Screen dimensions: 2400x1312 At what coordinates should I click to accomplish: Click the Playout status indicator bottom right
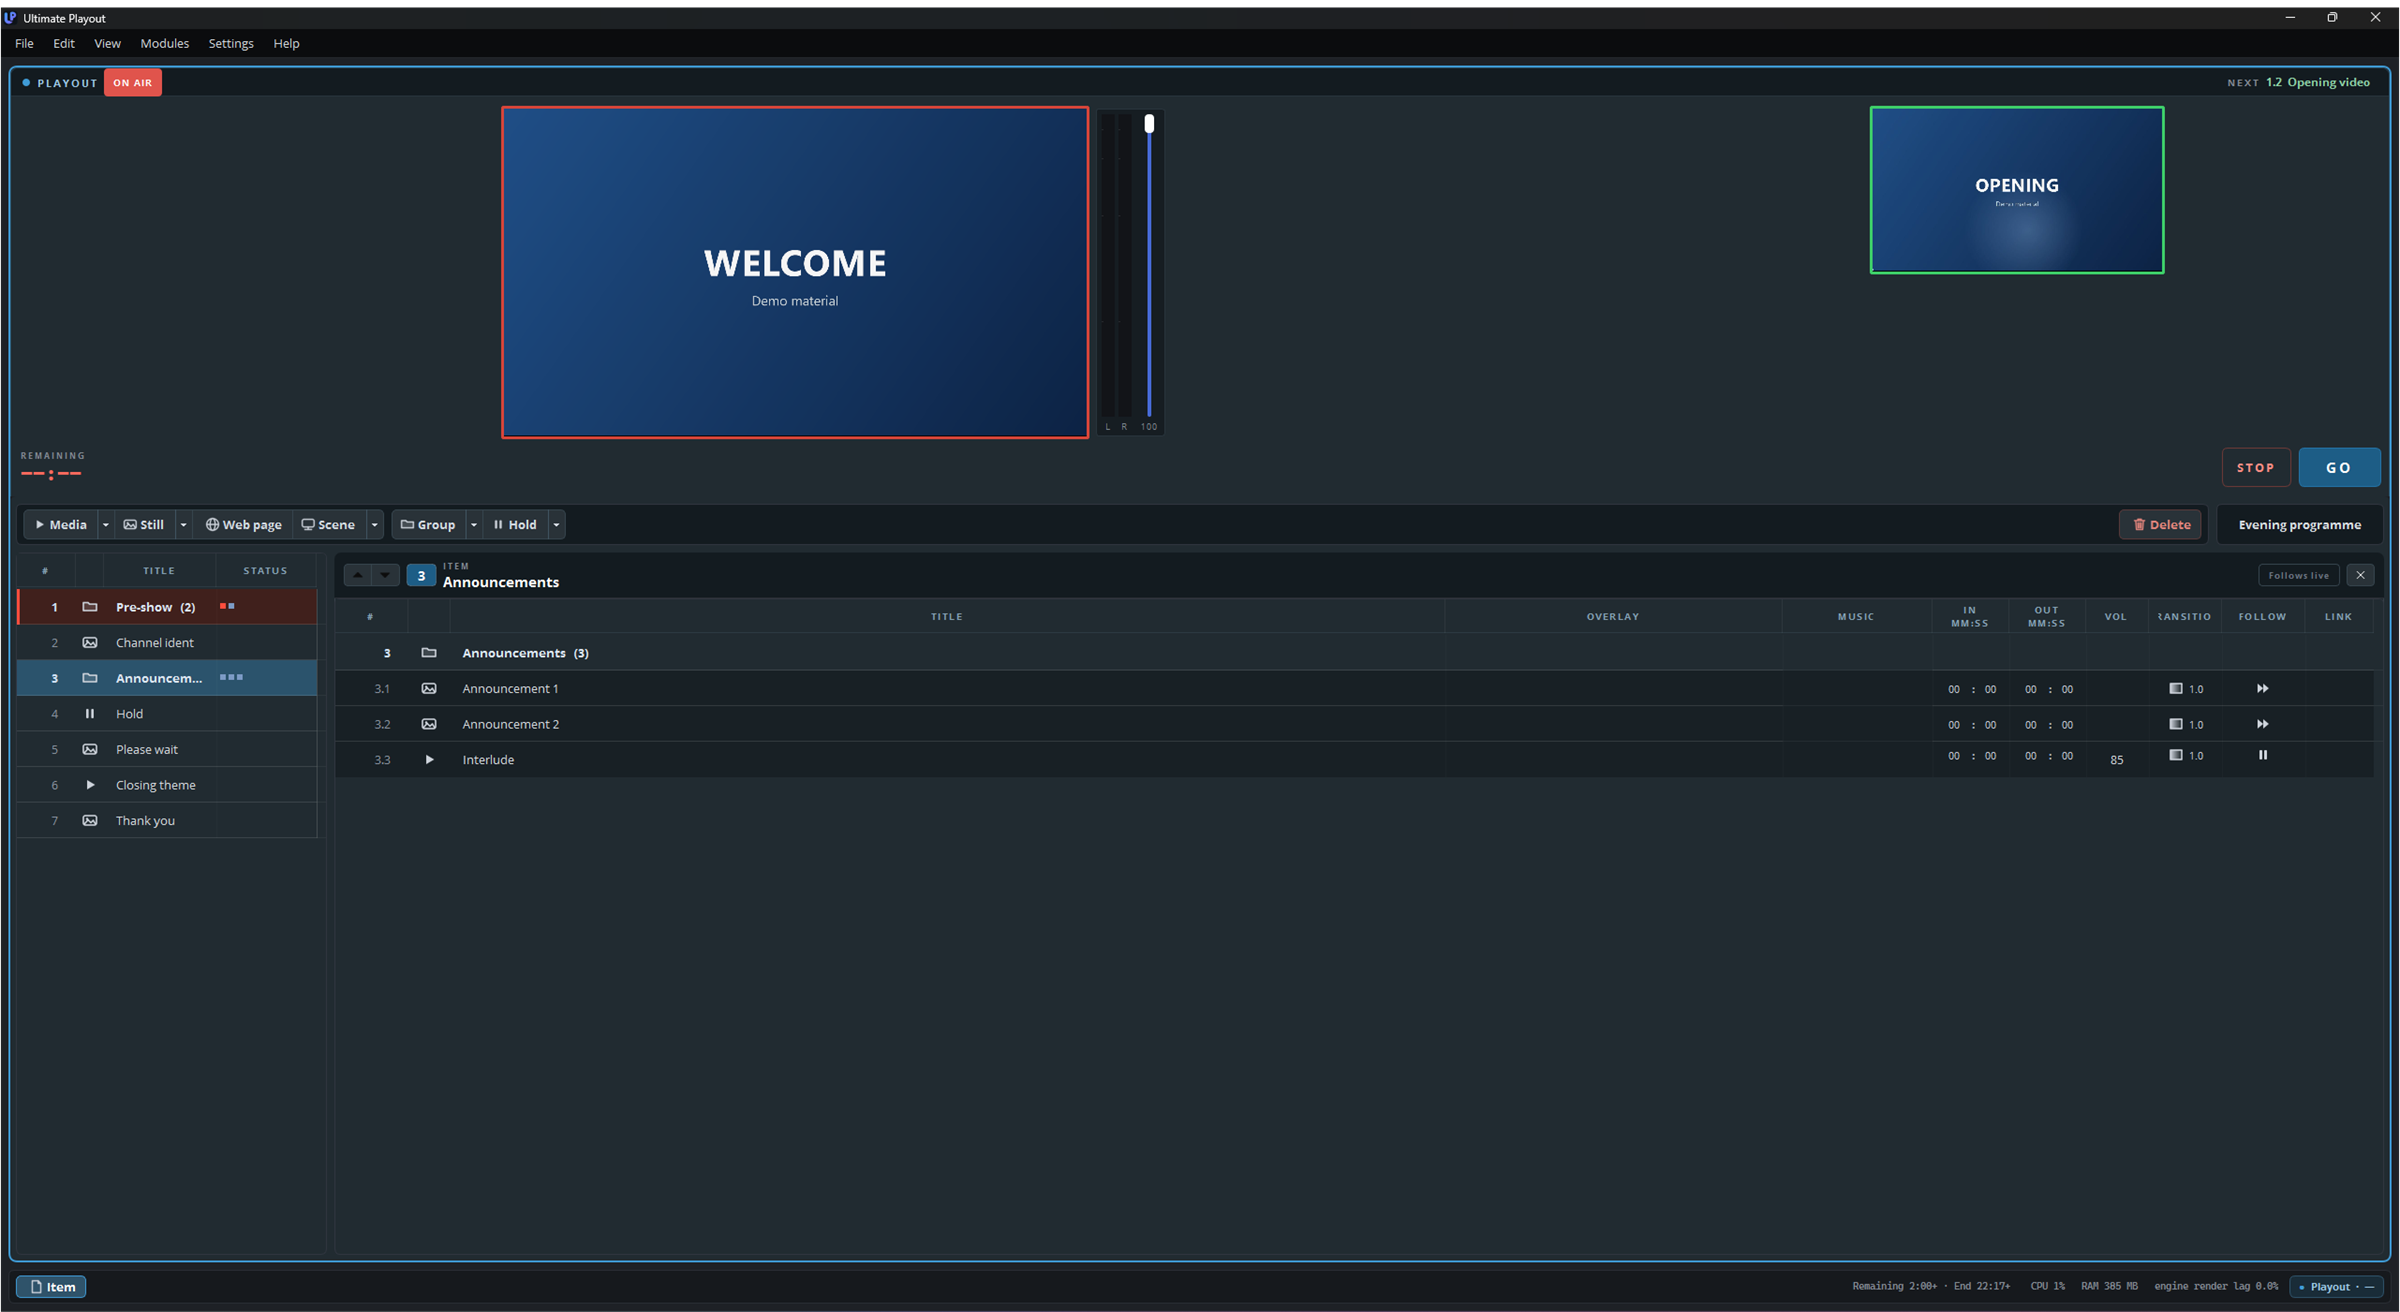[x=2337, y=1287]
